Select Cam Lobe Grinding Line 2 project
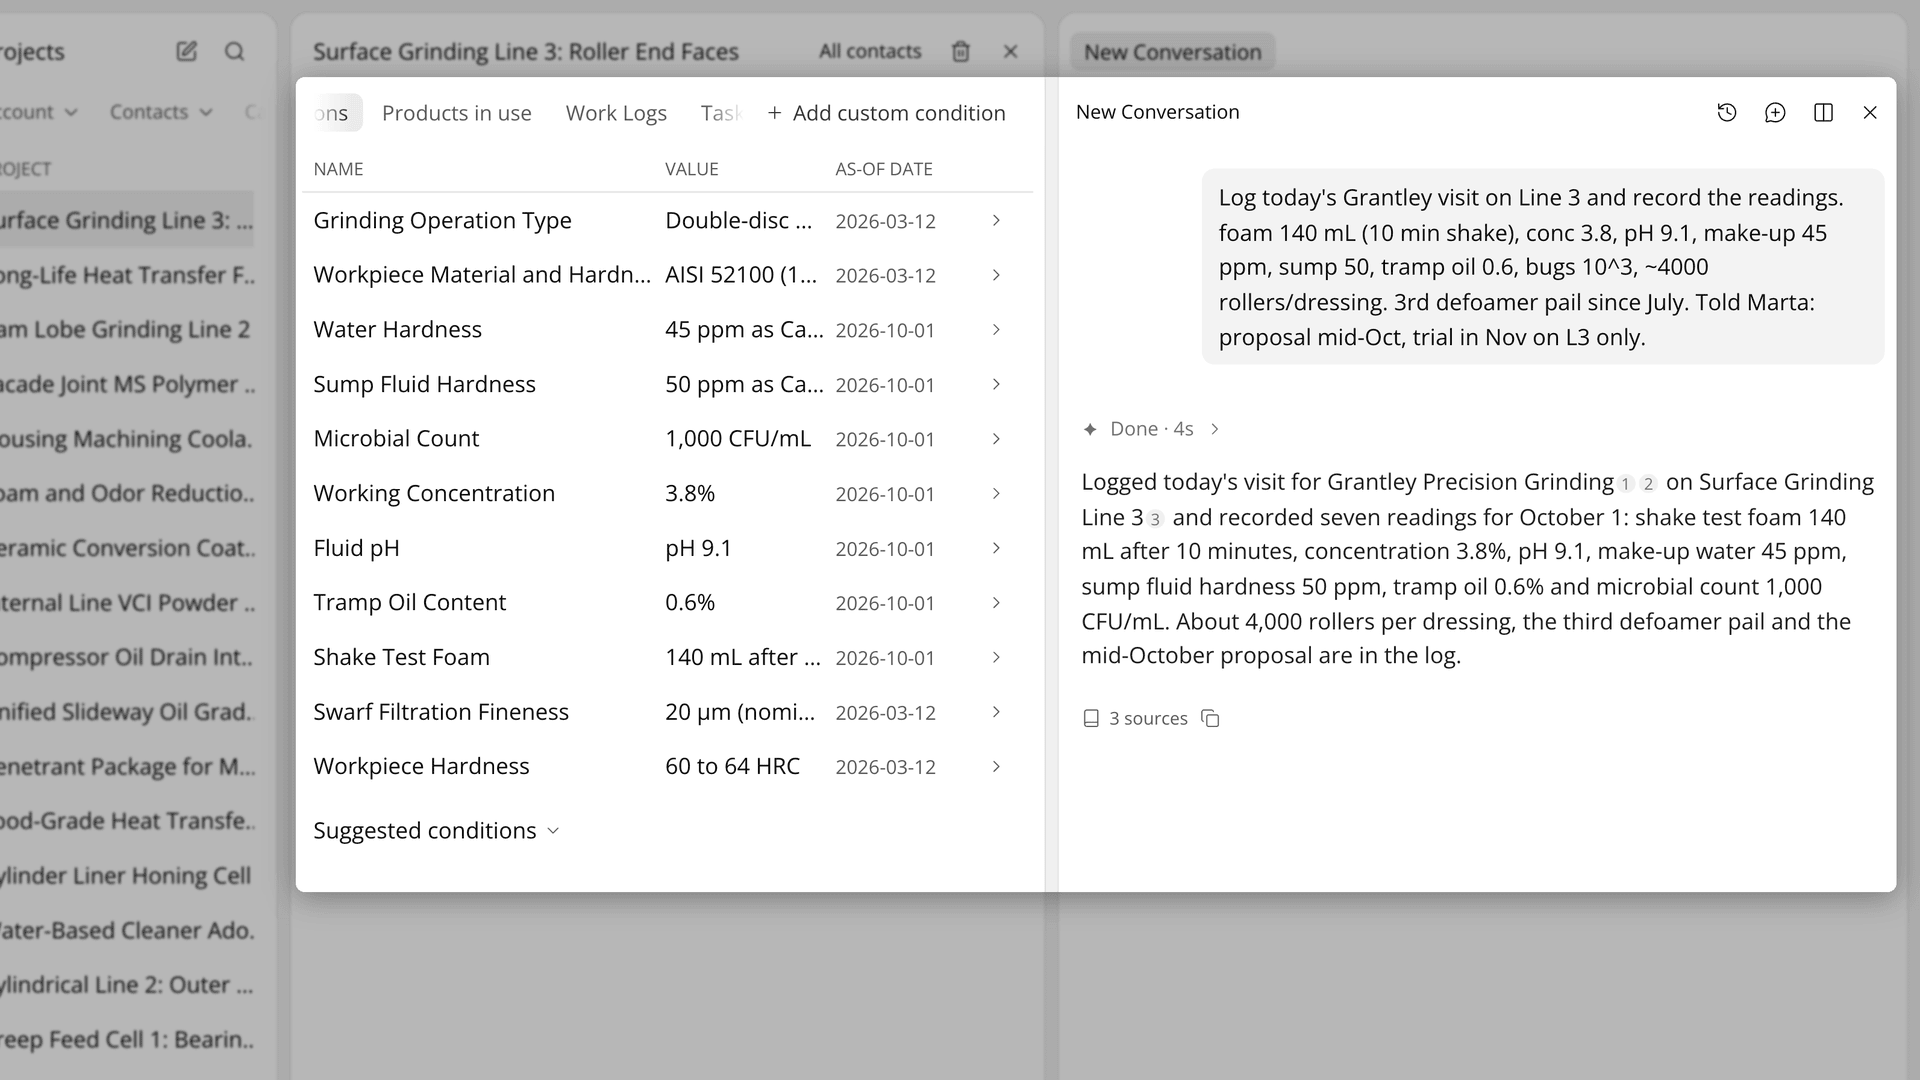The width and height of the screenshot is (1920, 1080). point(127,329)
